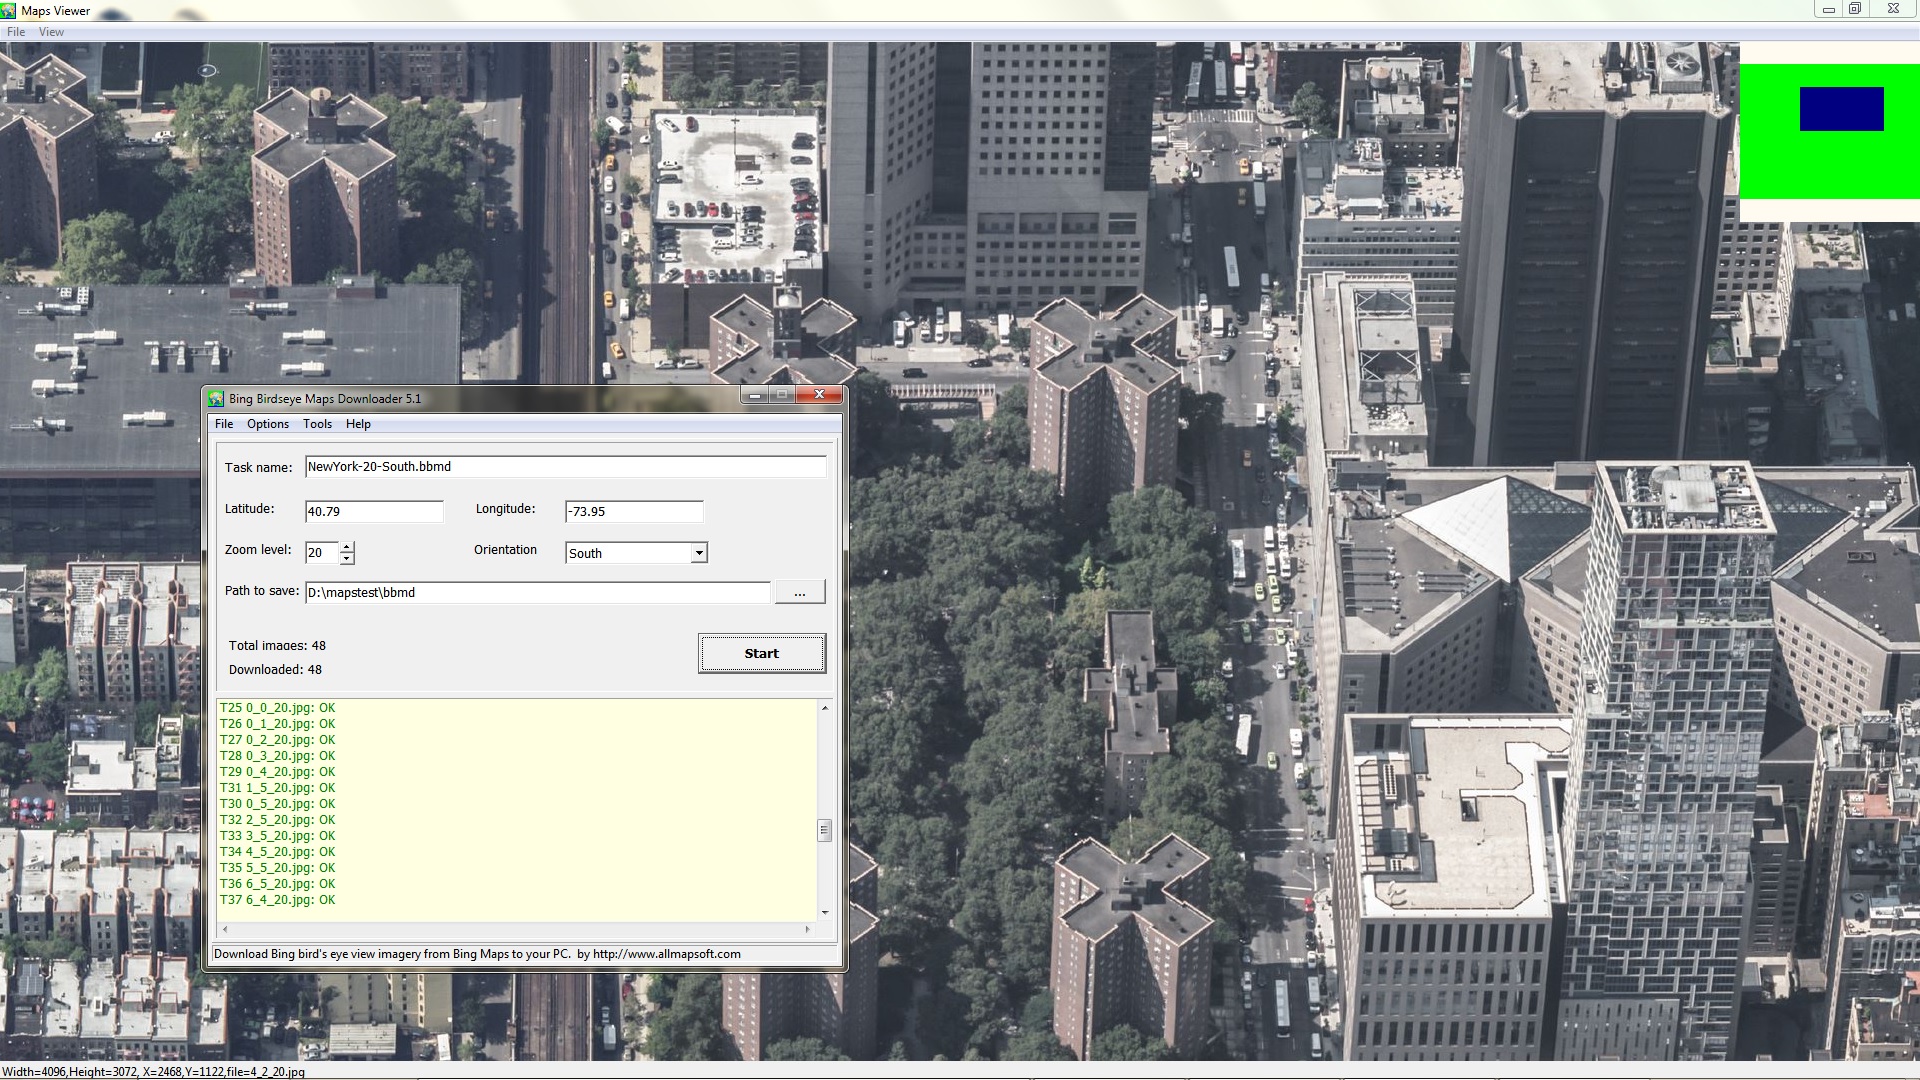Open the Downloader Tools menu

point(317,424)
